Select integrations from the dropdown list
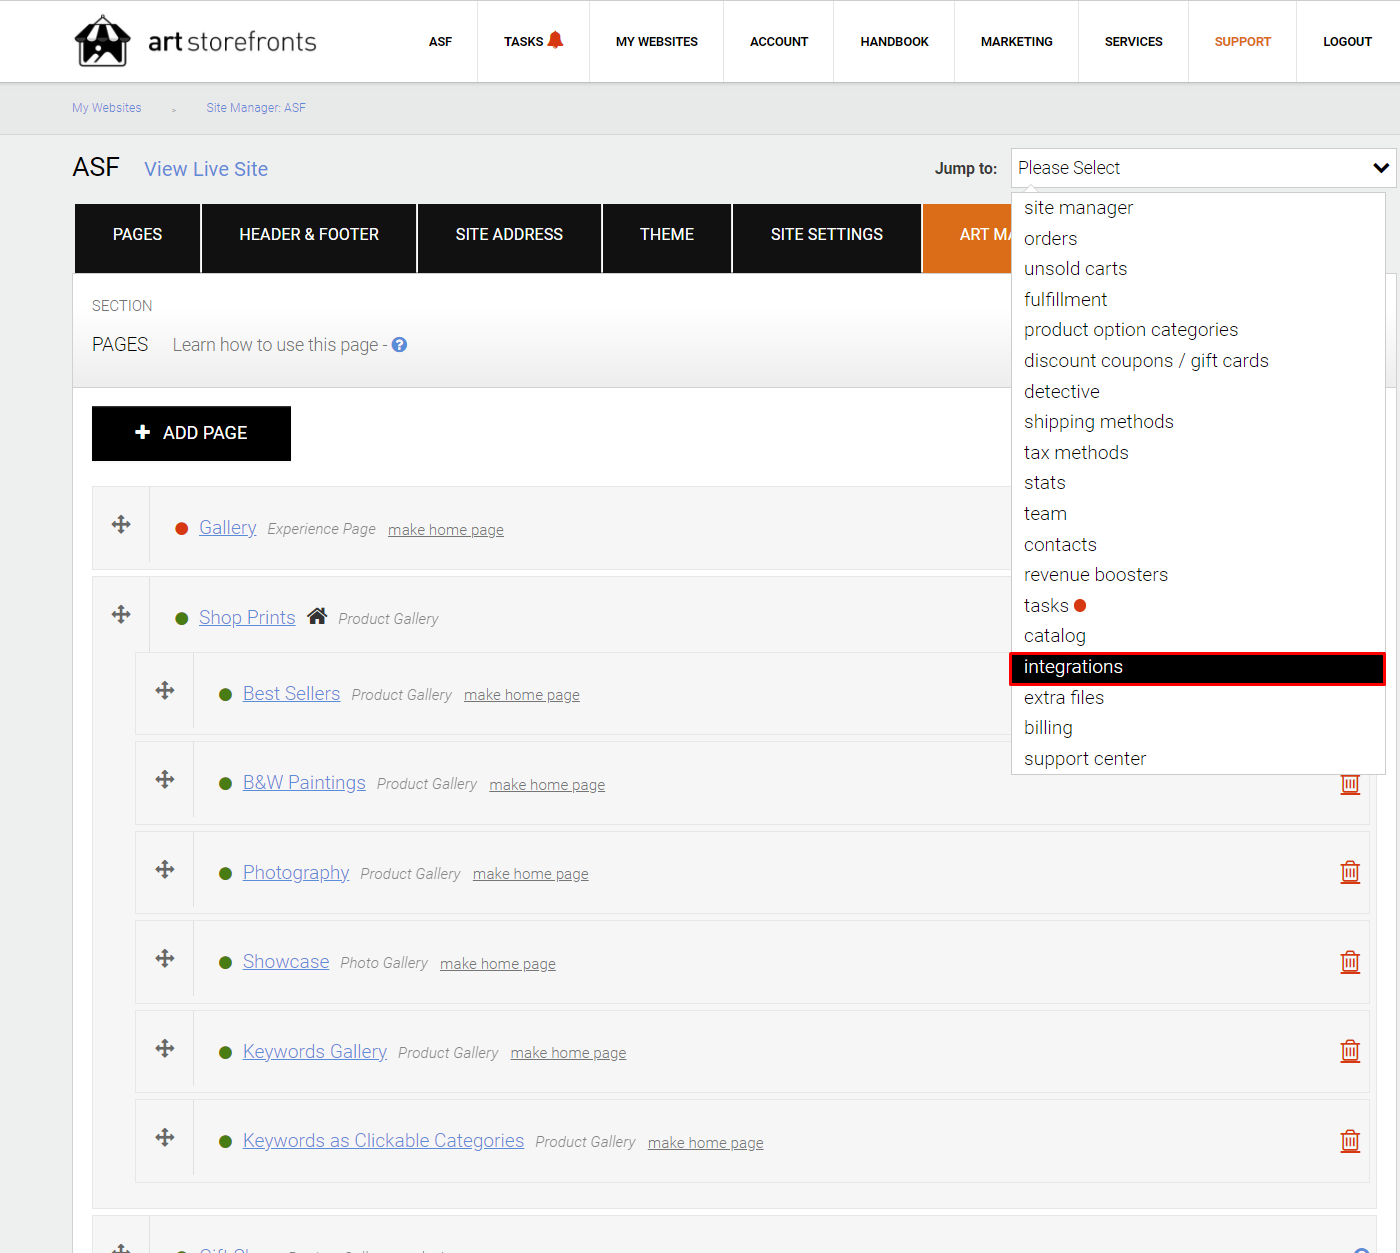This screenshot has height=1253, width=1400. coord(1198,668)
